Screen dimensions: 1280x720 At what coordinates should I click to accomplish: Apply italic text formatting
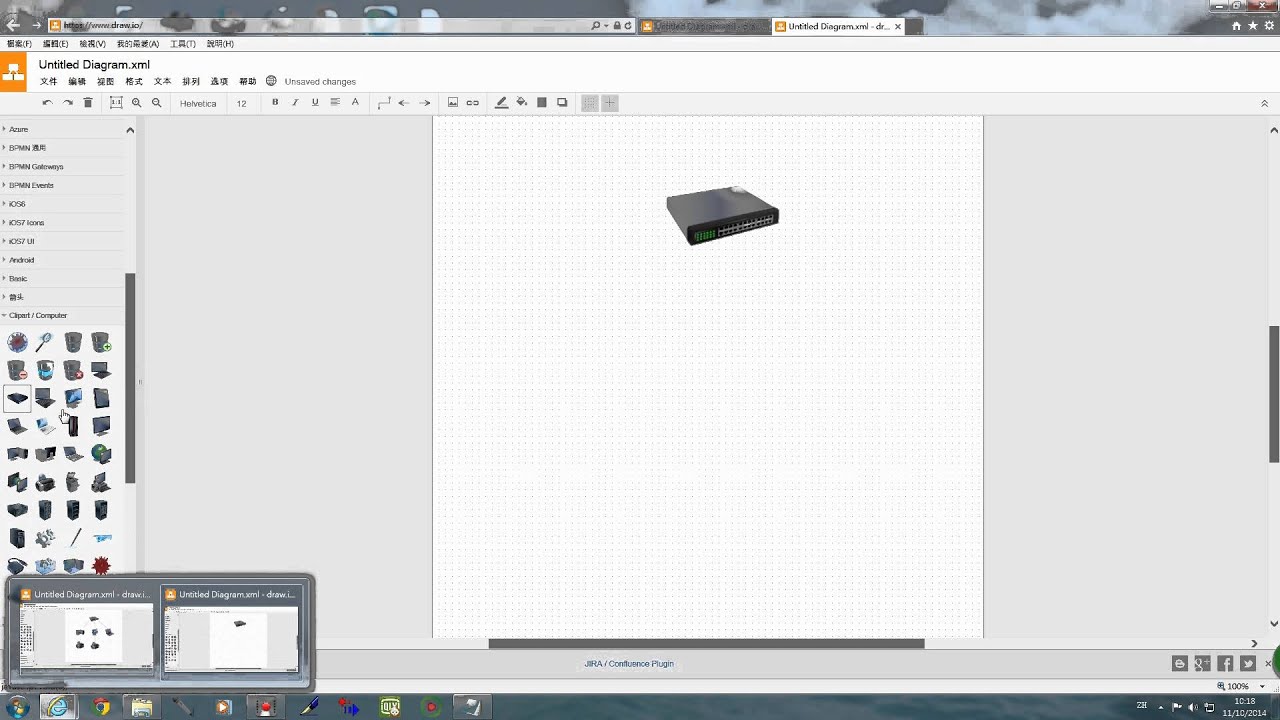click(295, 103)
